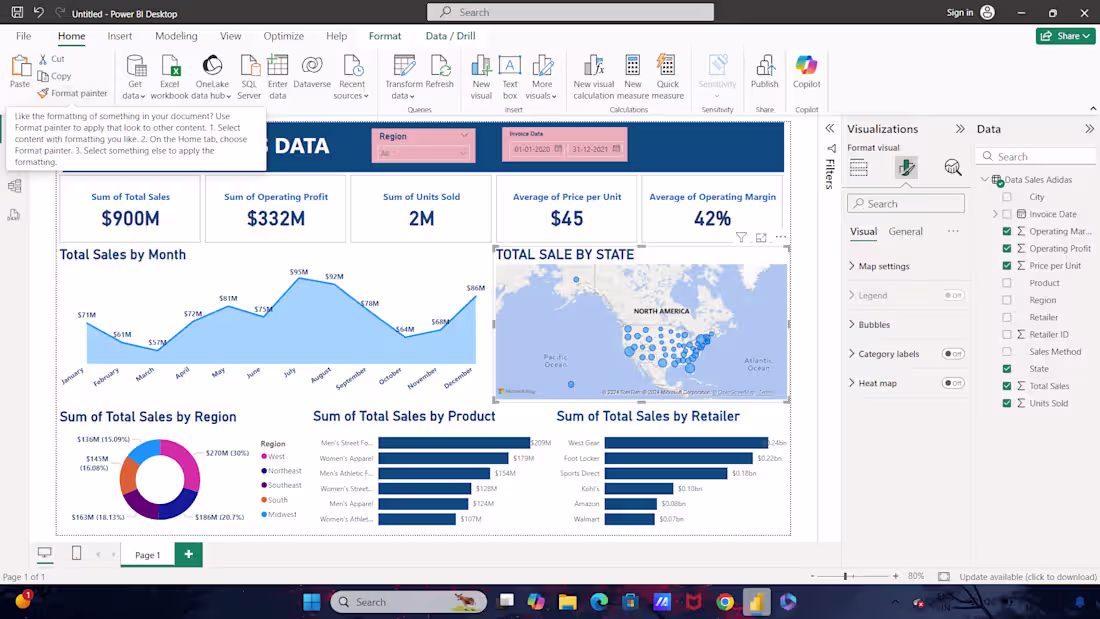Add a new report page with plus button
The width and height of the screenshot is (1100, 619).
(186, 553)
